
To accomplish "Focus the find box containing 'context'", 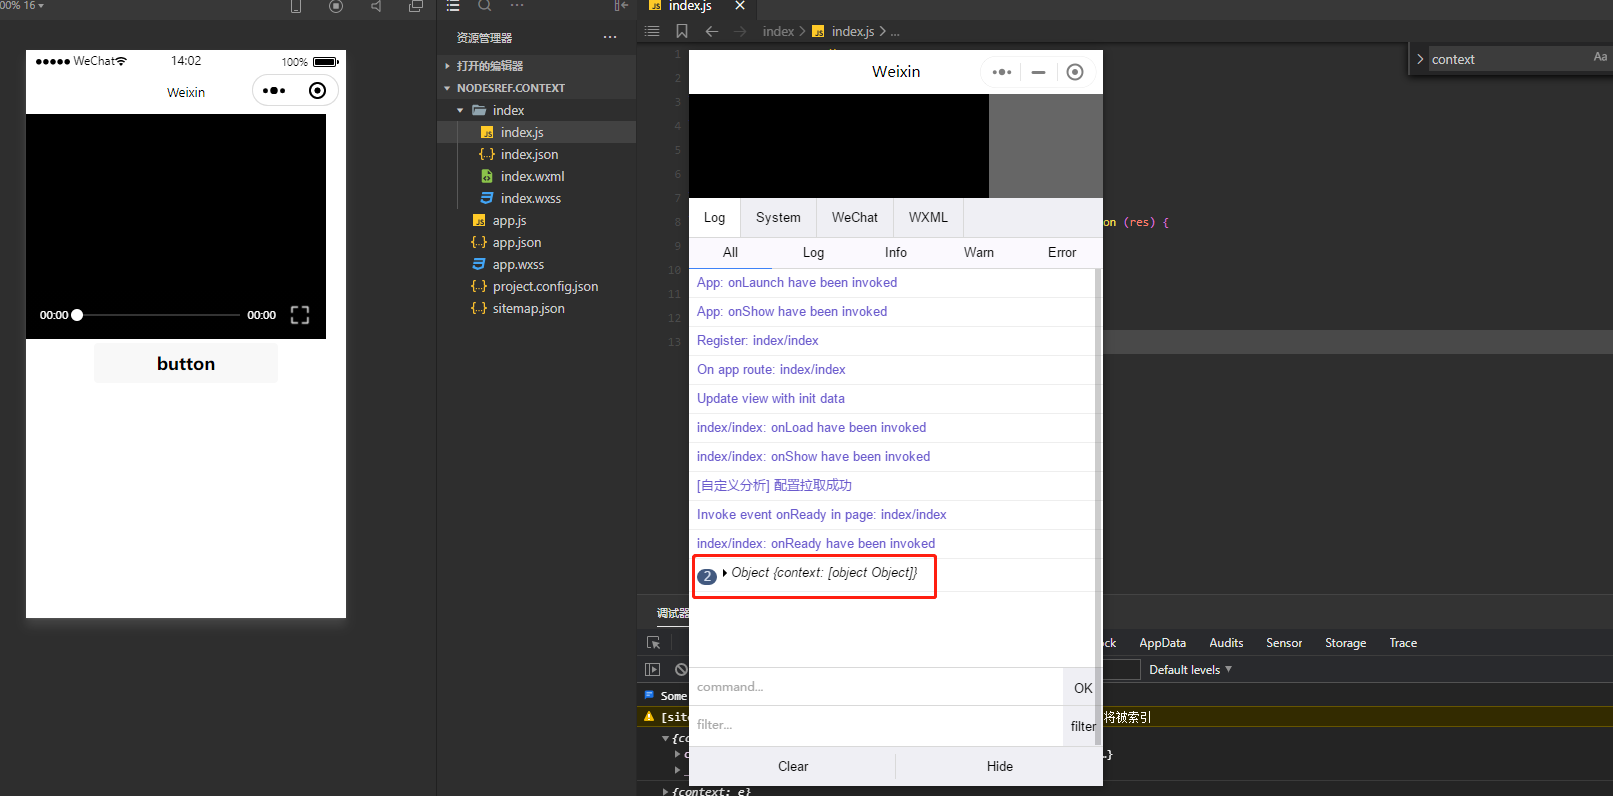I will click(1508, 59).
